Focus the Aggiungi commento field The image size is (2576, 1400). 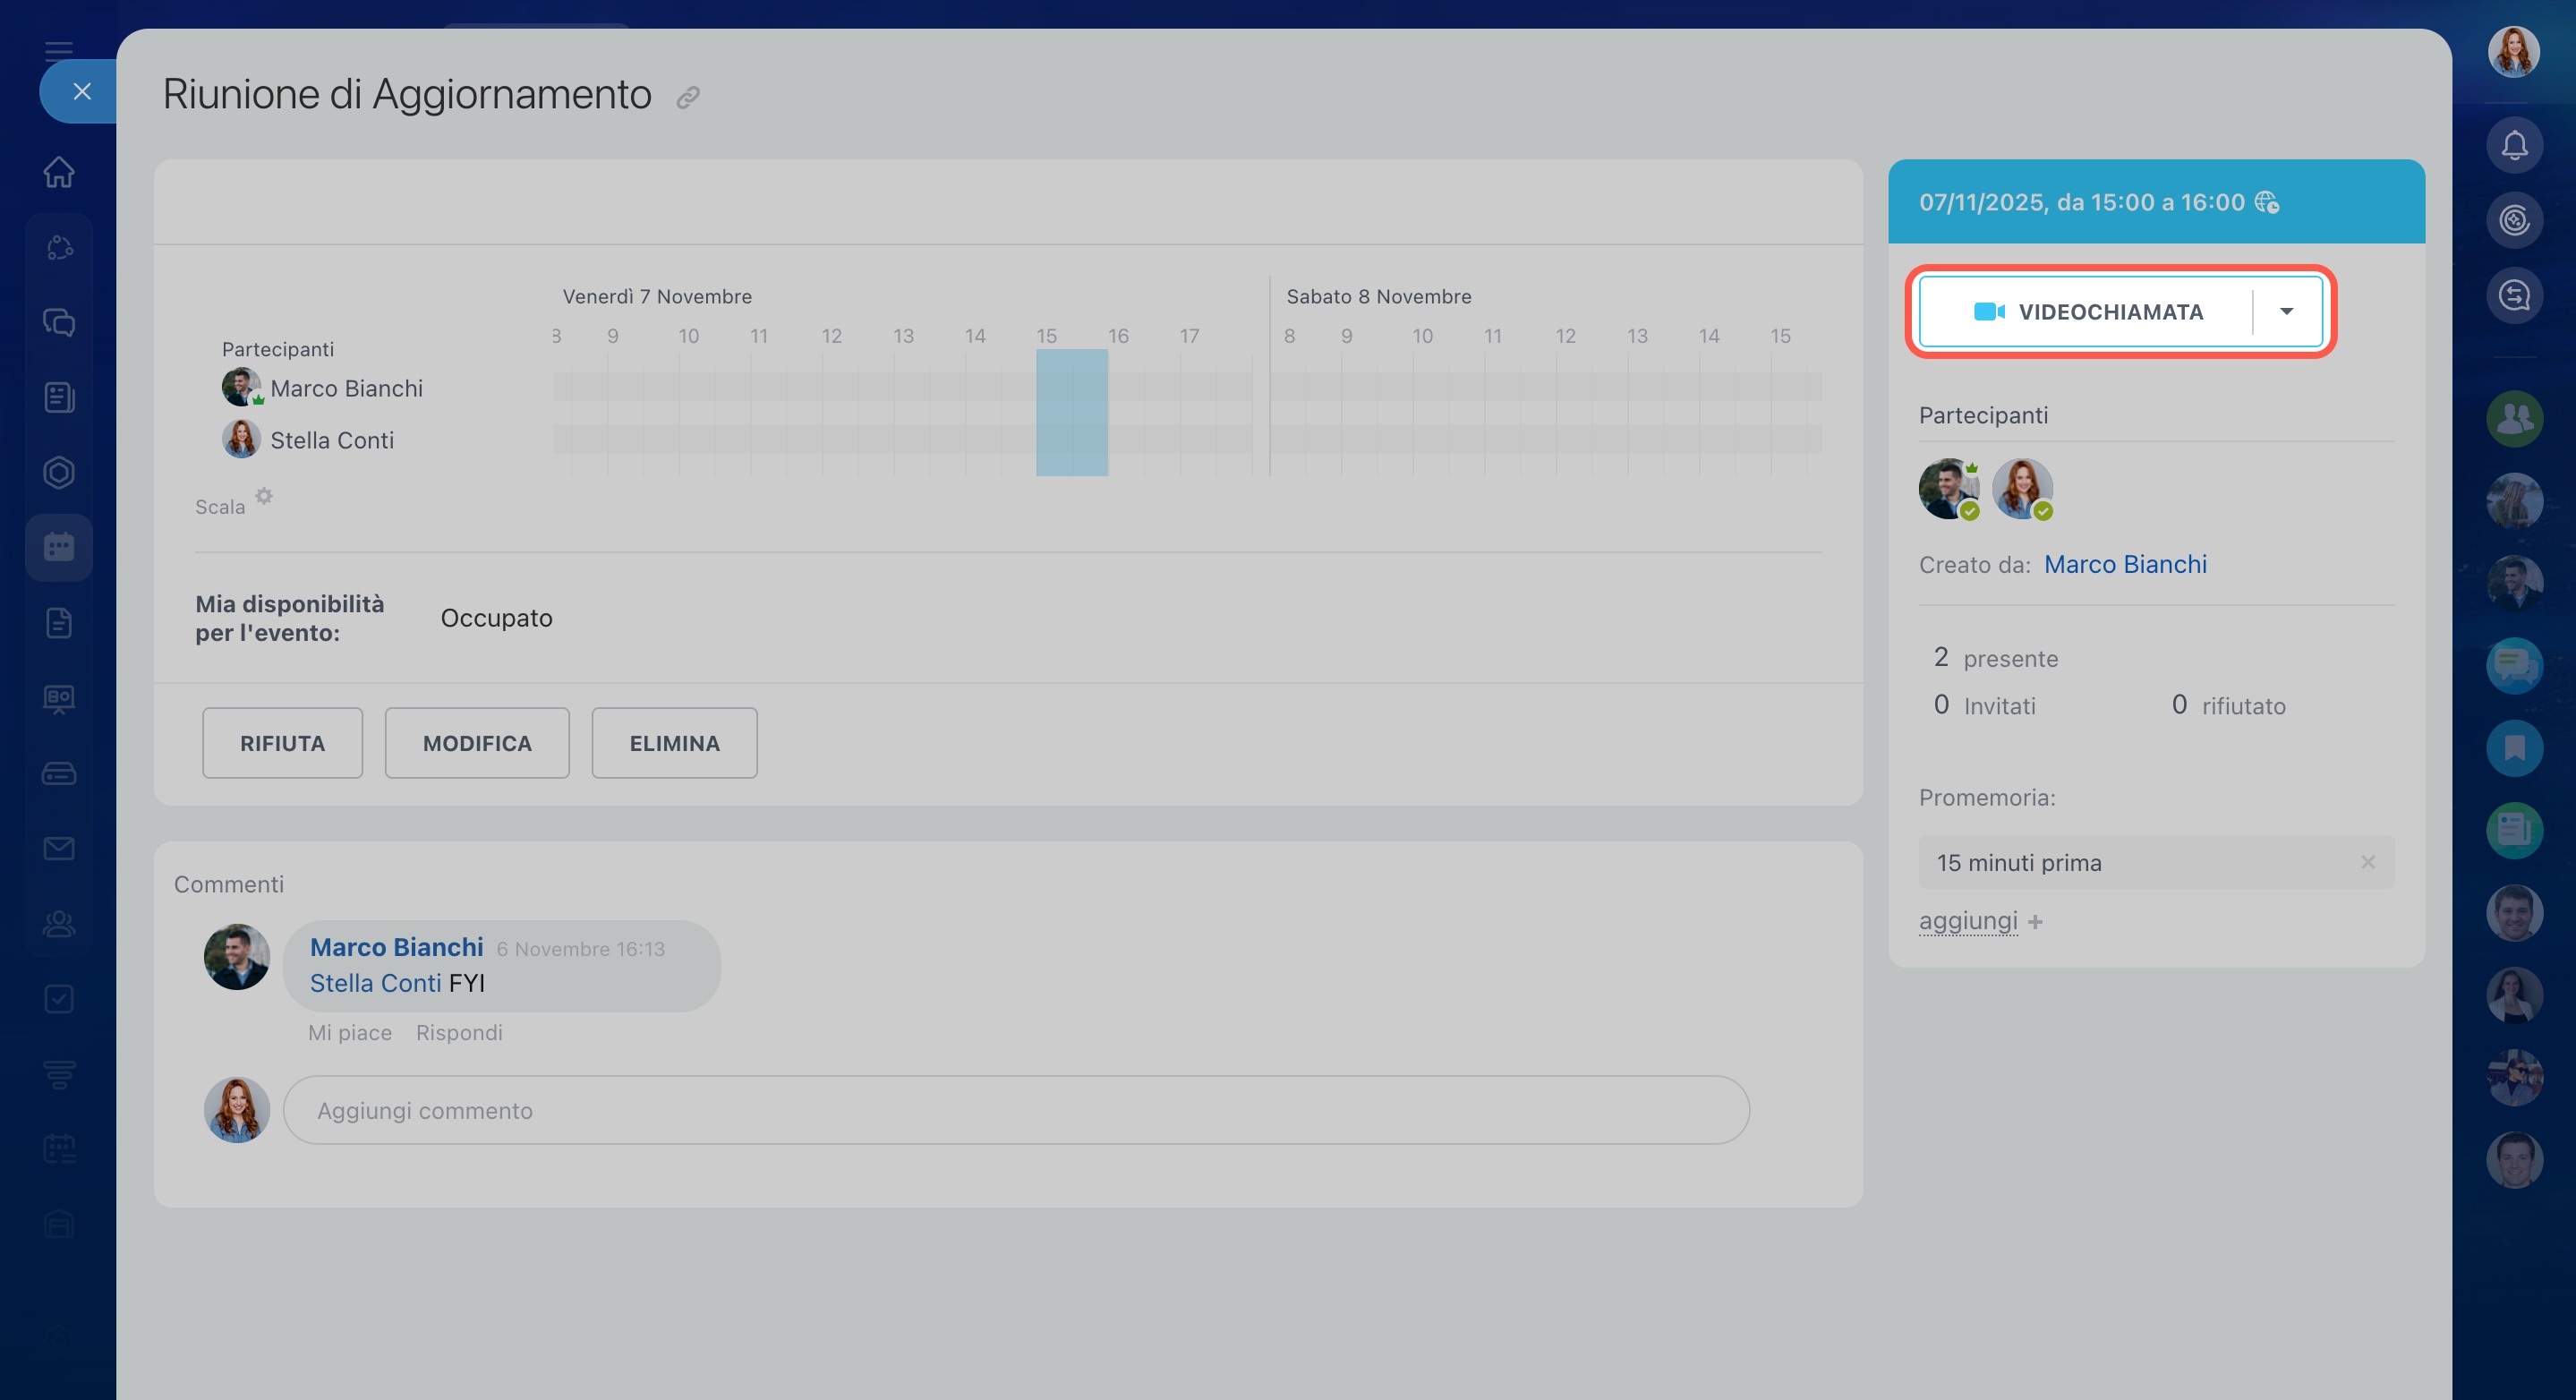[x=1015, y=1110]
